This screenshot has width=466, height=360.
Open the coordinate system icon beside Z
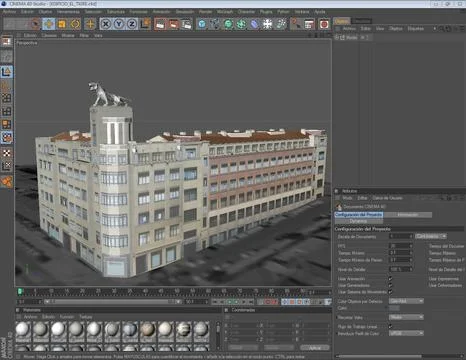point(146,24)
